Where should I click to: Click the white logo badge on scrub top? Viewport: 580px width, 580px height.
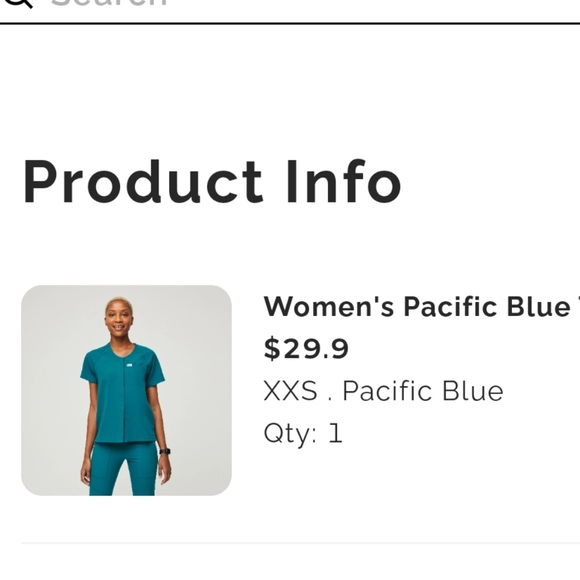pos(130,365)
